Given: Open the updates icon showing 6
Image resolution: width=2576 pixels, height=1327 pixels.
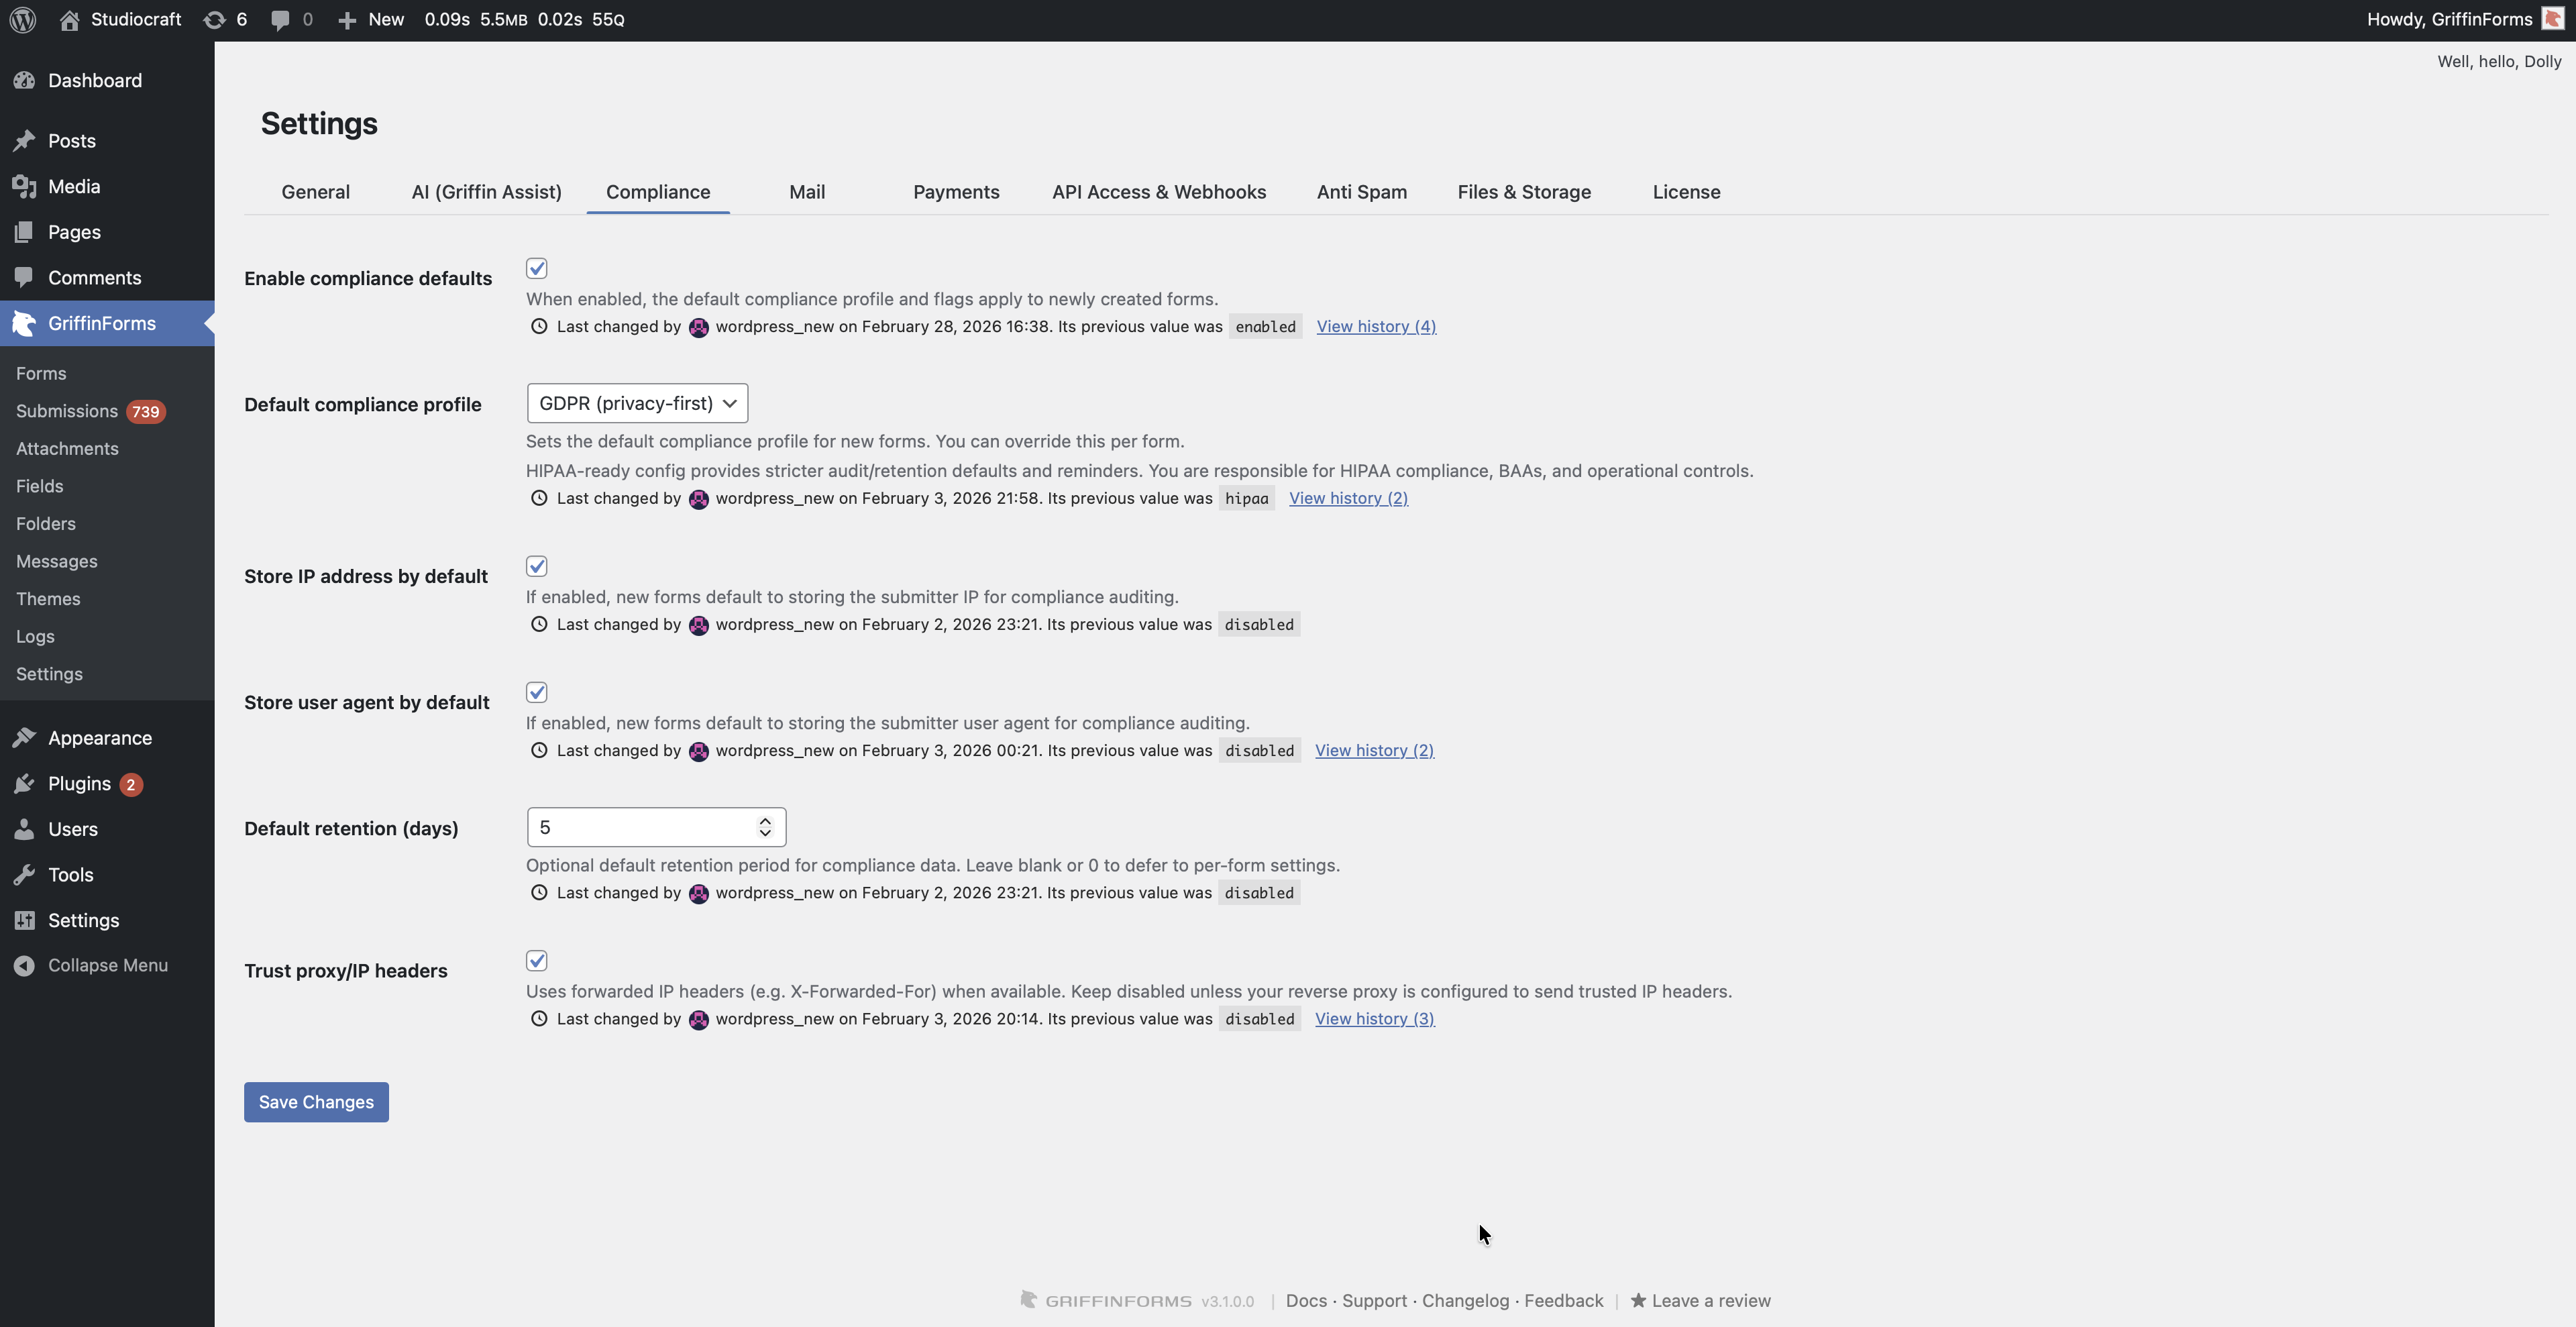Looking at the screenshot, I should click(x=214, y=20).
